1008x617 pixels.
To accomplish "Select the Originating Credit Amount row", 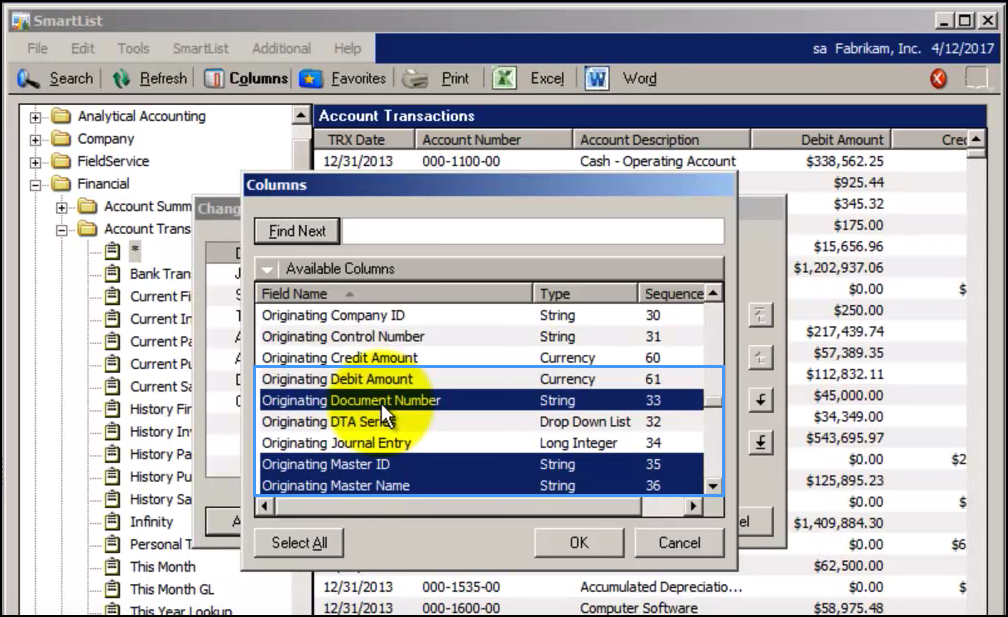I will (x=481, y=358).
